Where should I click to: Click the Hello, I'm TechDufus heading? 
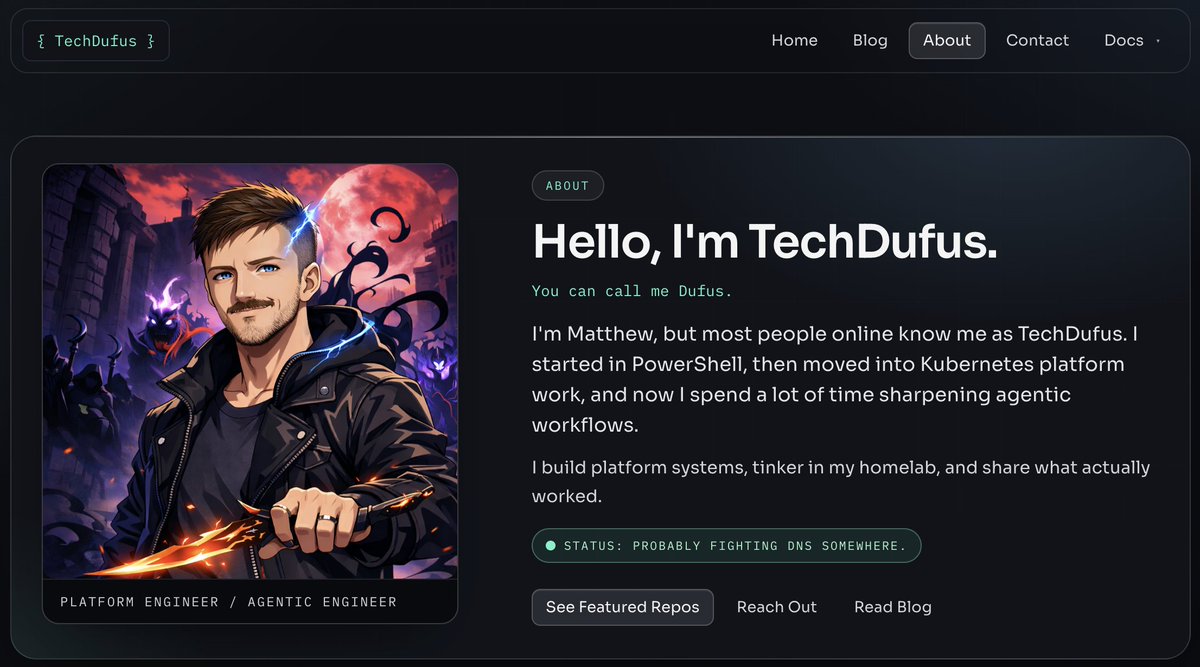tap(766, 241)
